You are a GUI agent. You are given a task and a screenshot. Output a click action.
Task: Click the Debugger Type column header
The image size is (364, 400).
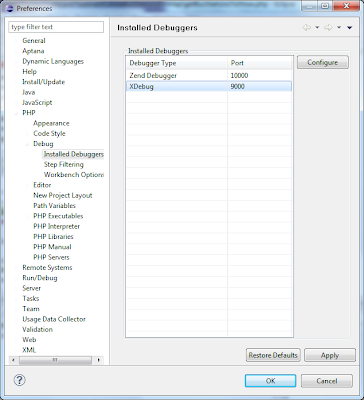(x=177, y=63)
